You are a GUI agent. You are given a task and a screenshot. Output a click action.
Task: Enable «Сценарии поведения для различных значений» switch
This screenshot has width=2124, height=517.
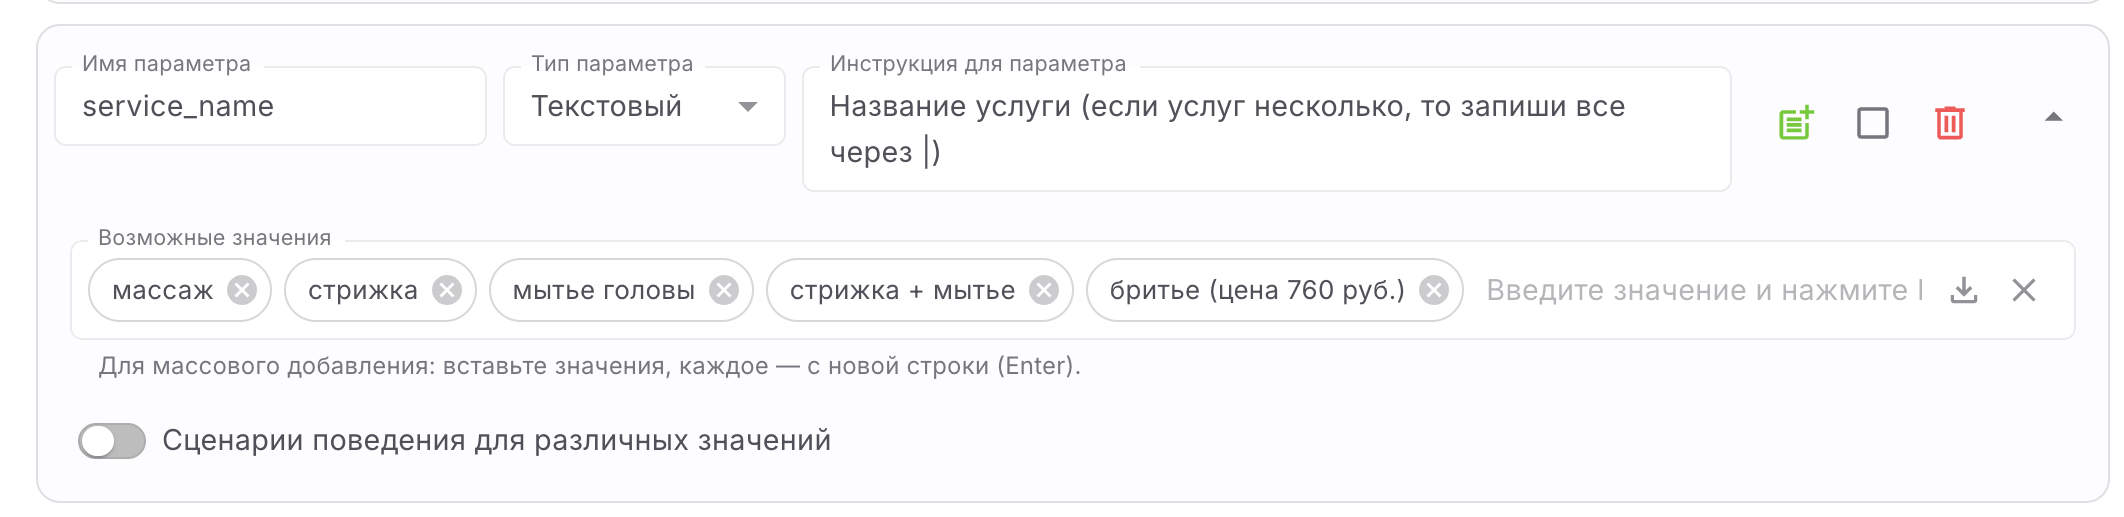[x=112, y=441]
